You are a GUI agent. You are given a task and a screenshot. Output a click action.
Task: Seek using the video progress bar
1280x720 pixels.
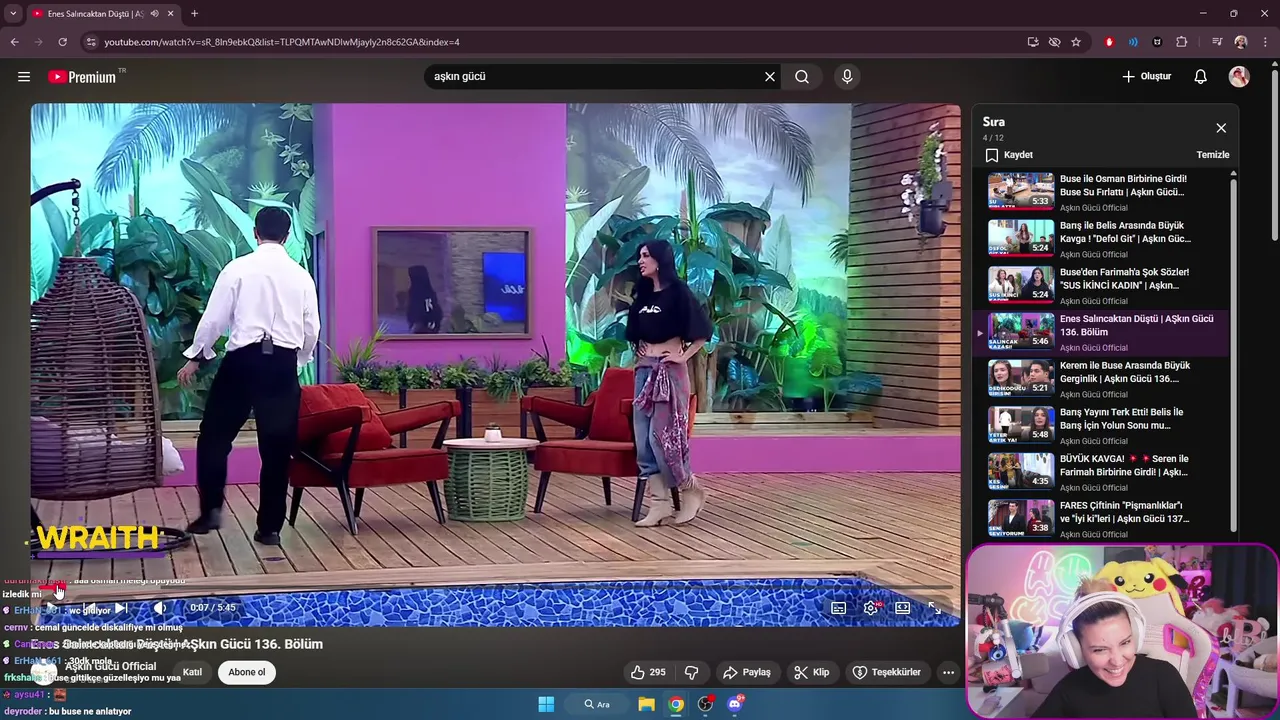[x=495, y=590]
